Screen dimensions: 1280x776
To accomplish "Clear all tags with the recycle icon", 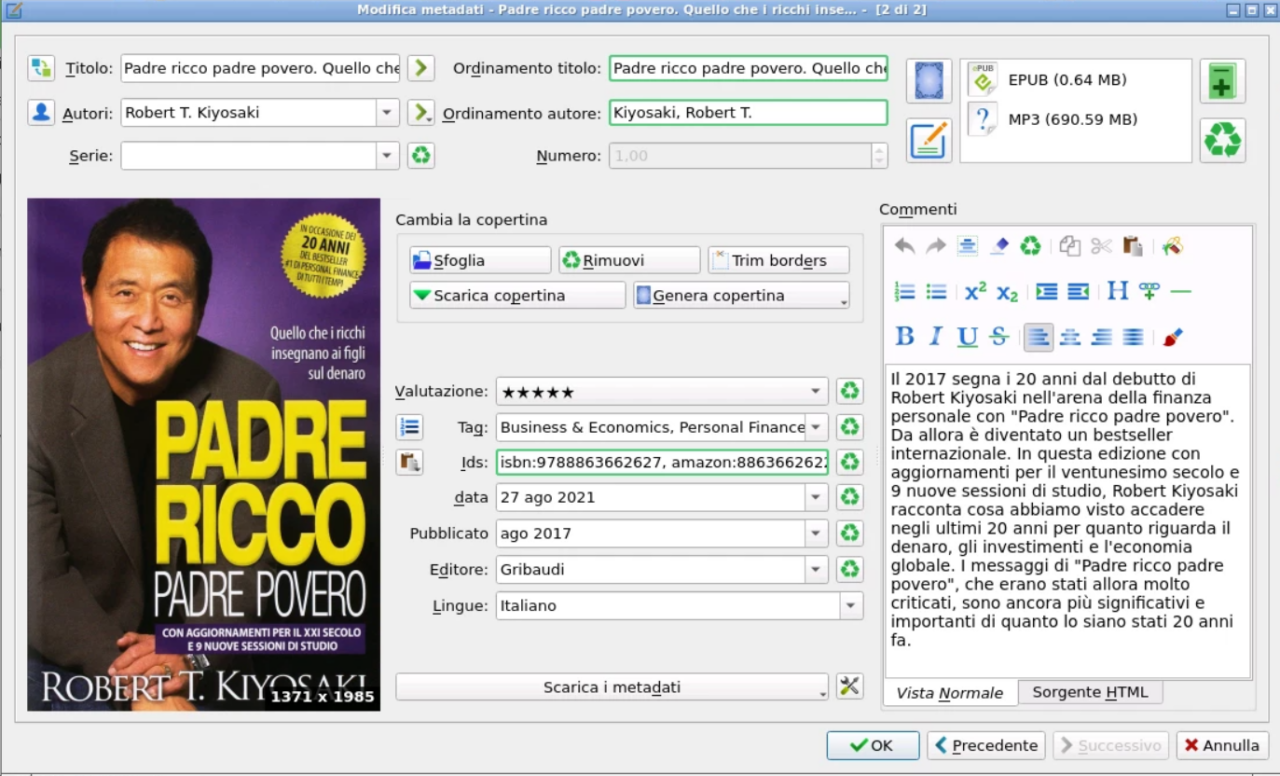I will 849,427.
